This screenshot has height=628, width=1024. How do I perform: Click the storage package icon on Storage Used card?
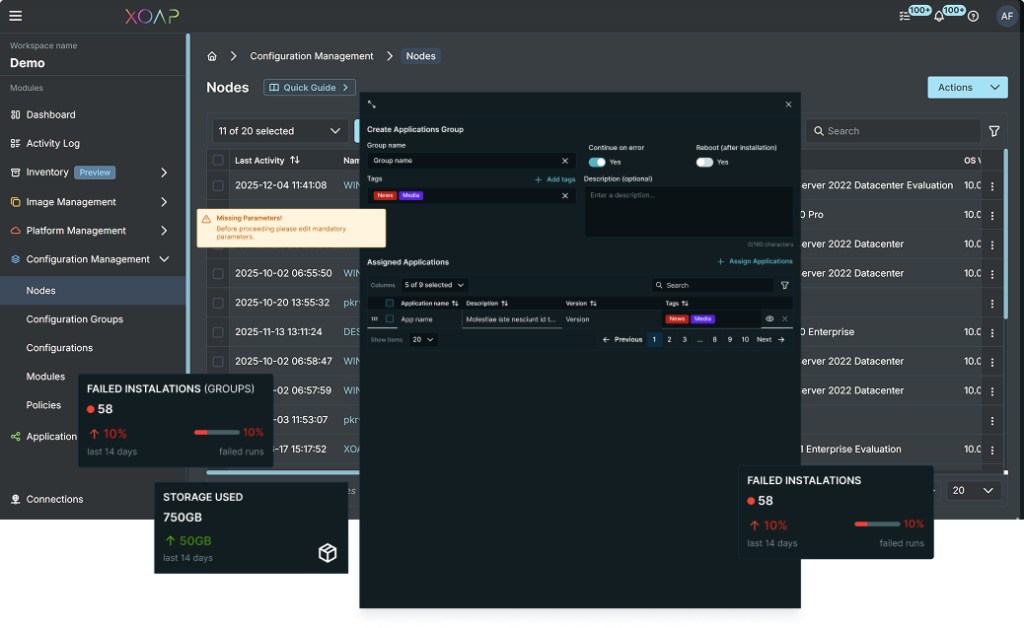pyautogui.click(x=327, y=551)
